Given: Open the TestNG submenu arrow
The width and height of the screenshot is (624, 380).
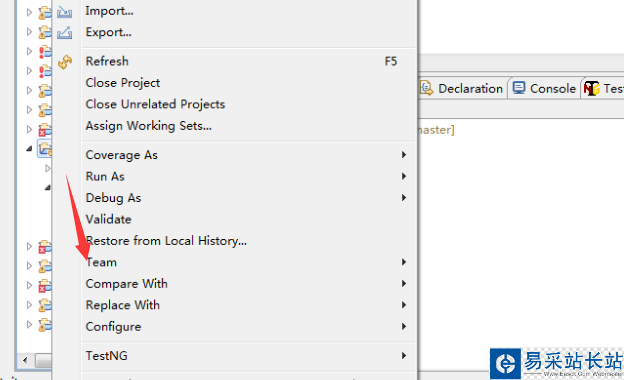Looking at the screenshot, I should coord(404,355).
